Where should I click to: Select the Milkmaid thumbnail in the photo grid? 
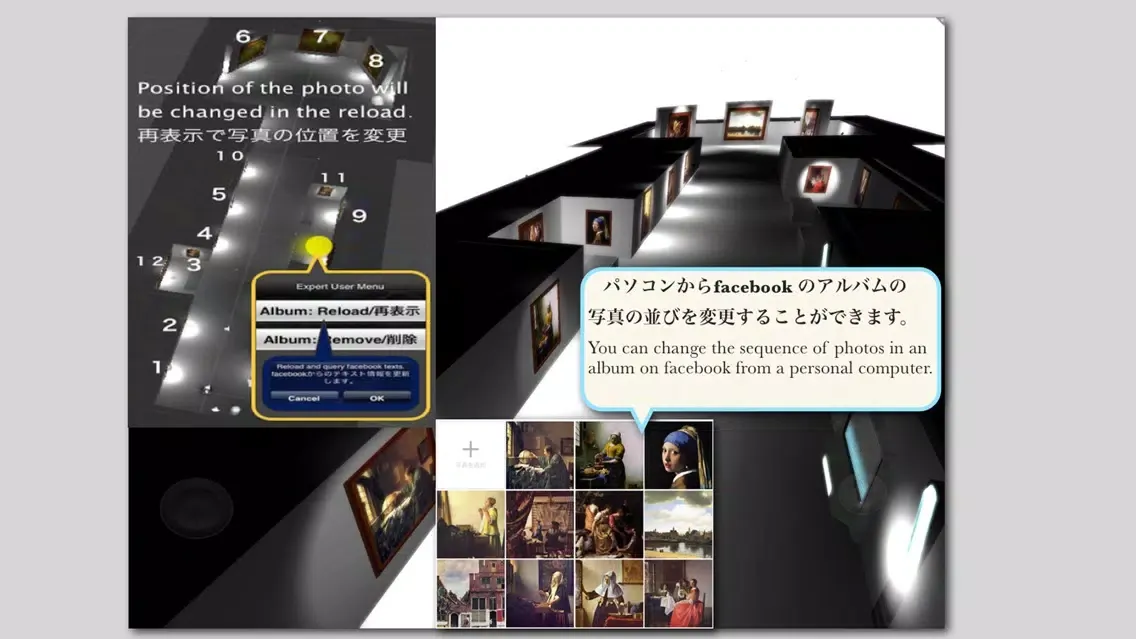609,455
